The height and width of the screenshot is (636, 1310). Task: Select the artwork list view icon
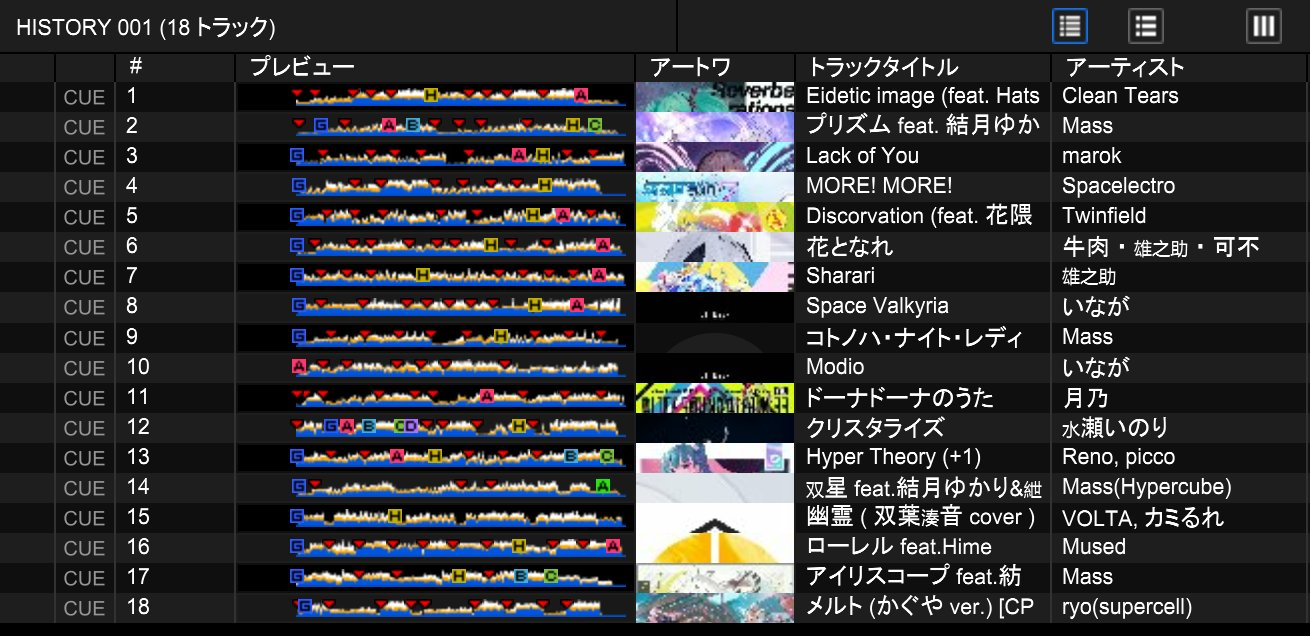1145,26
